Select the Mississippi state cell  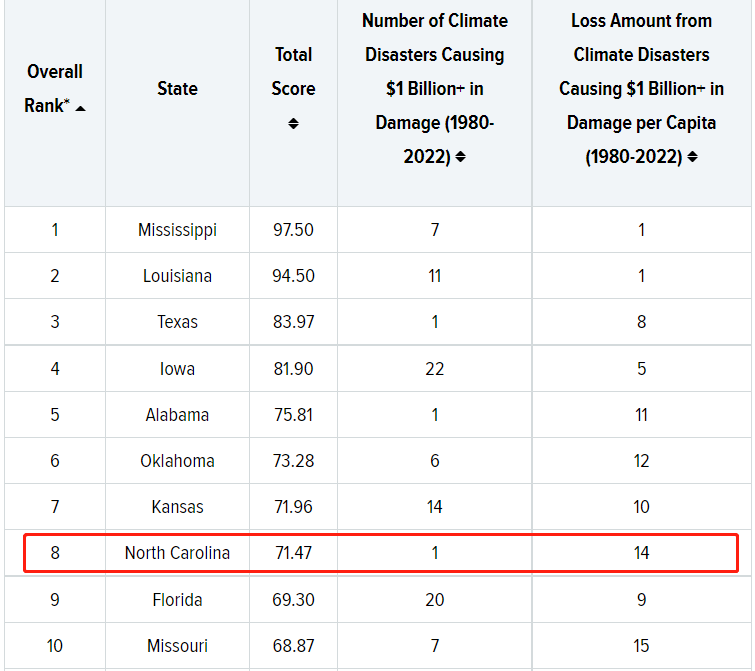click(x=177, y=230)
